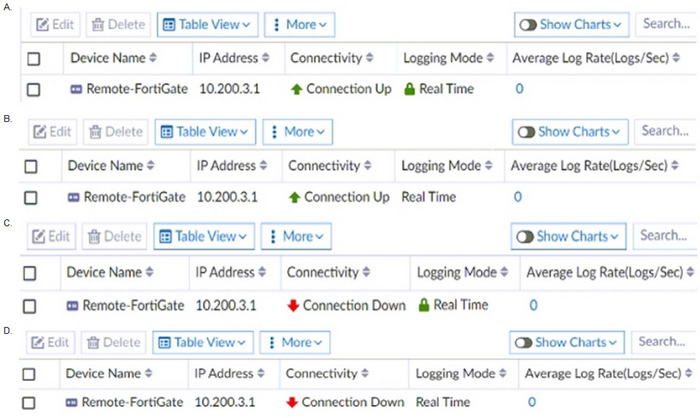Select the IP address 10.200.3.1 in panel B
The image size is (700, 418).
click(x=227, y=197)
